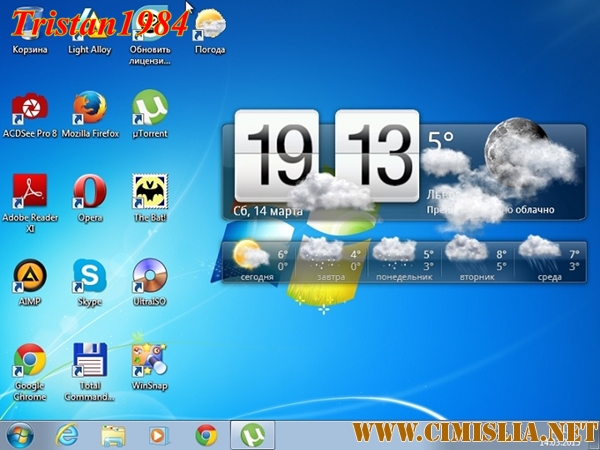600x450 pixels.
Task: Open the µTorrent desktop shortcut
Action: [x=149, y=108]
